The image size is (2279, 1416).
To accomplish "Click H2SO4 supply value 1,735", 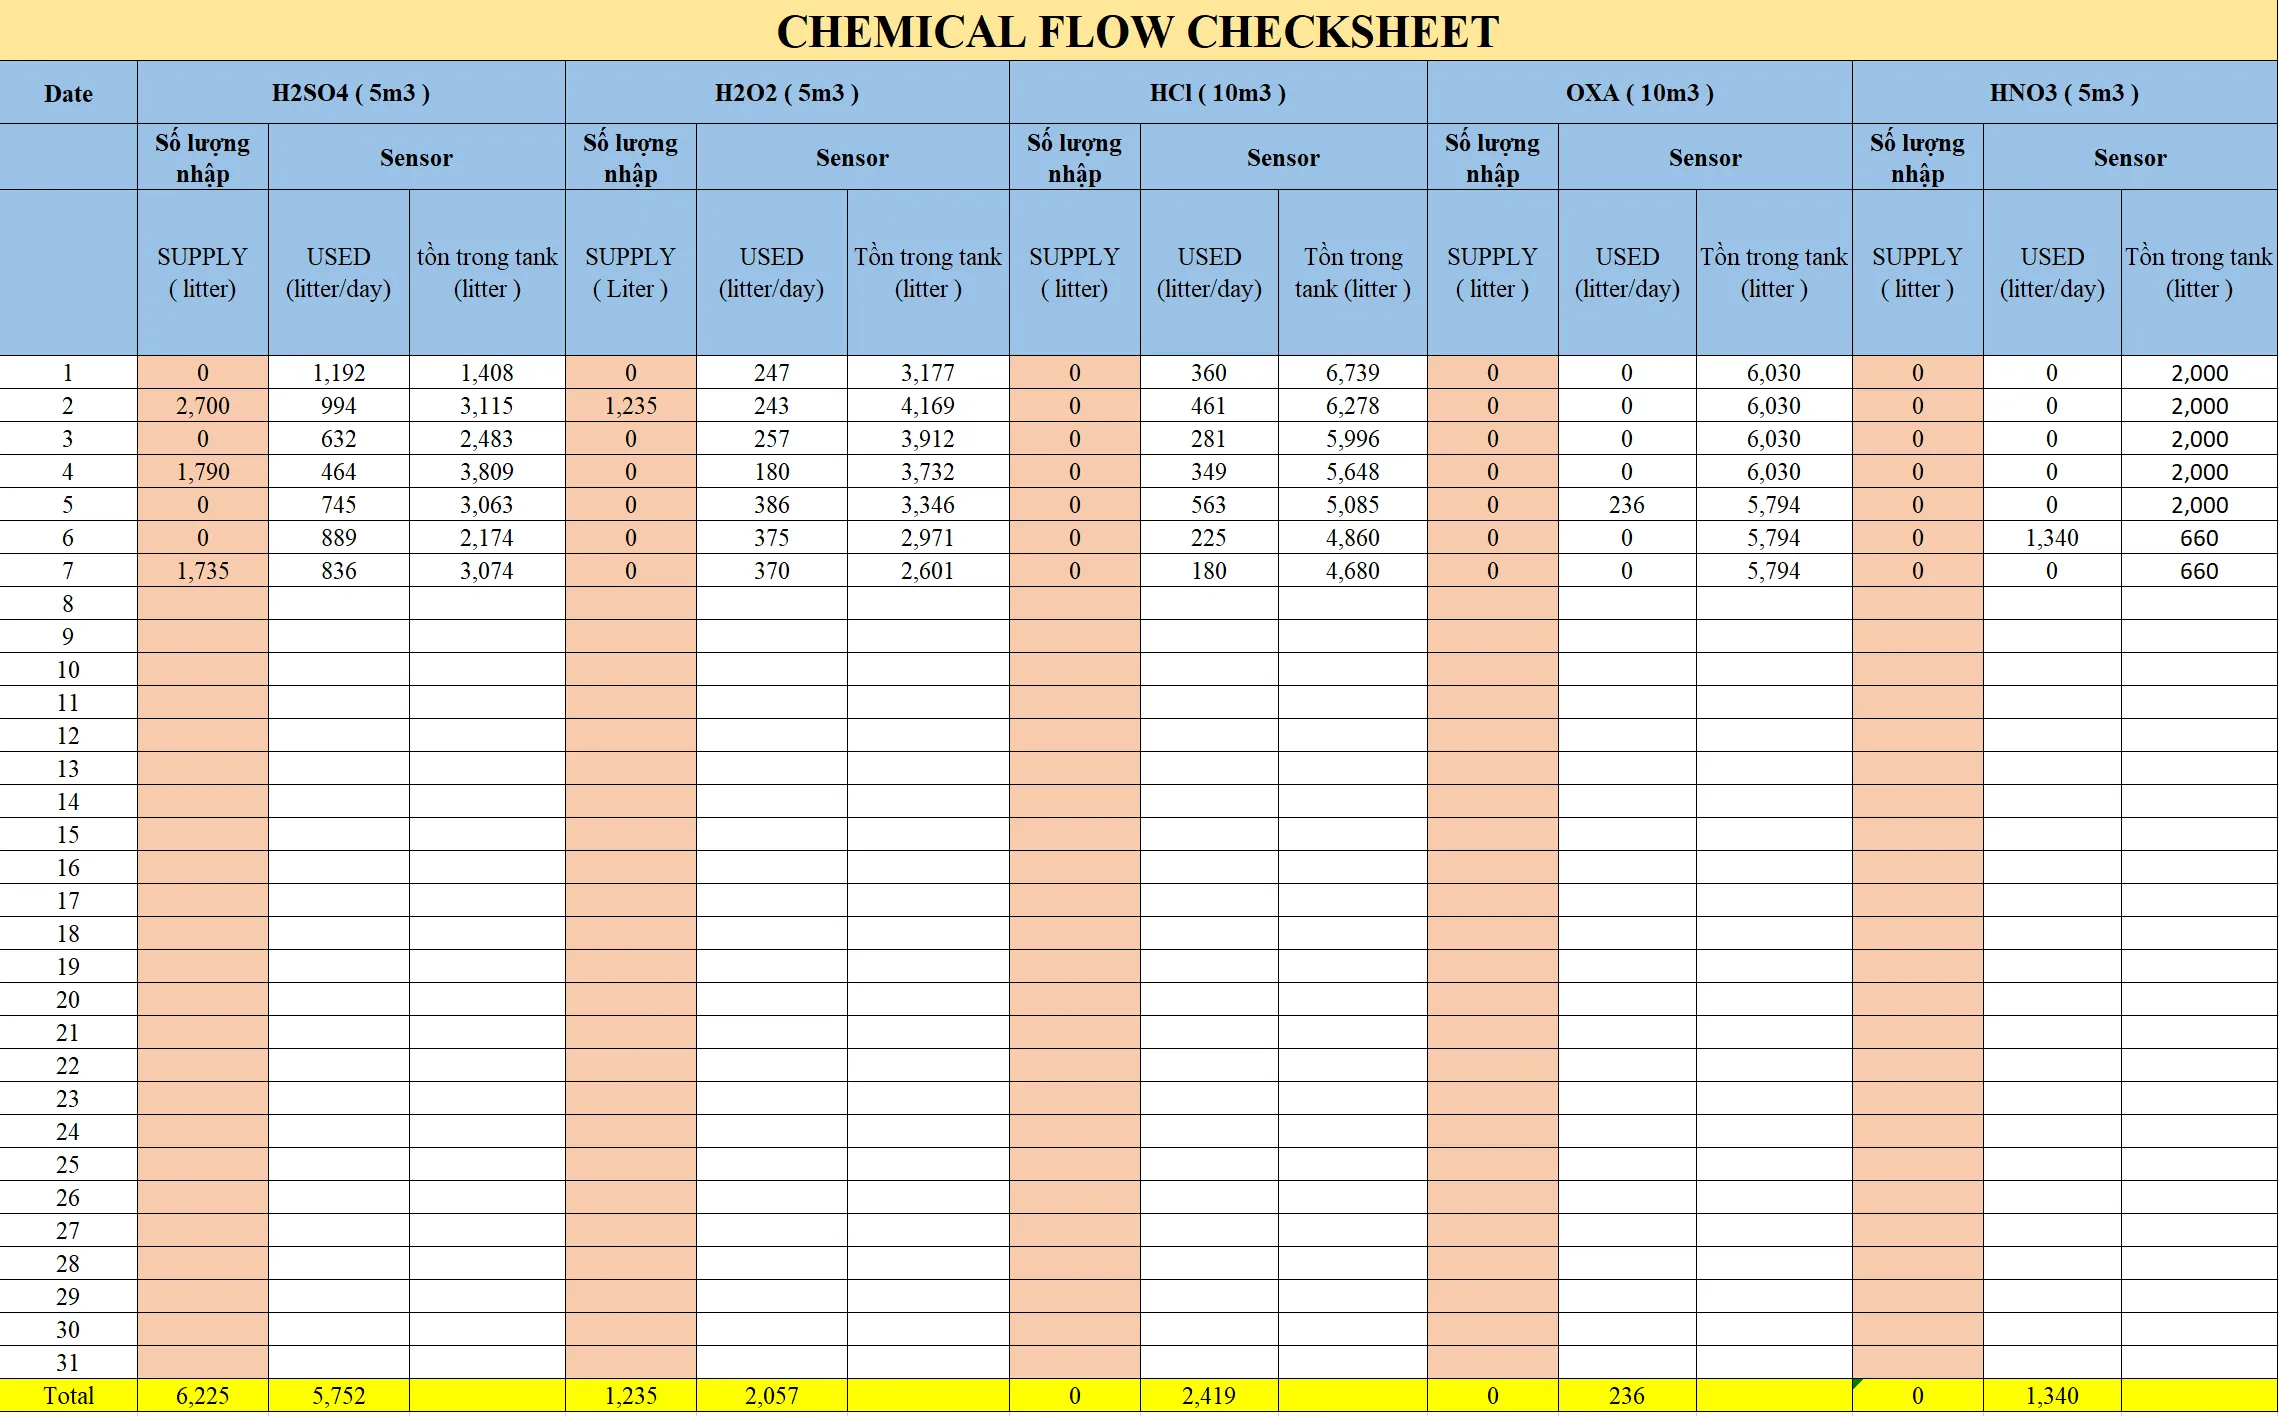I will pos(203,571).
